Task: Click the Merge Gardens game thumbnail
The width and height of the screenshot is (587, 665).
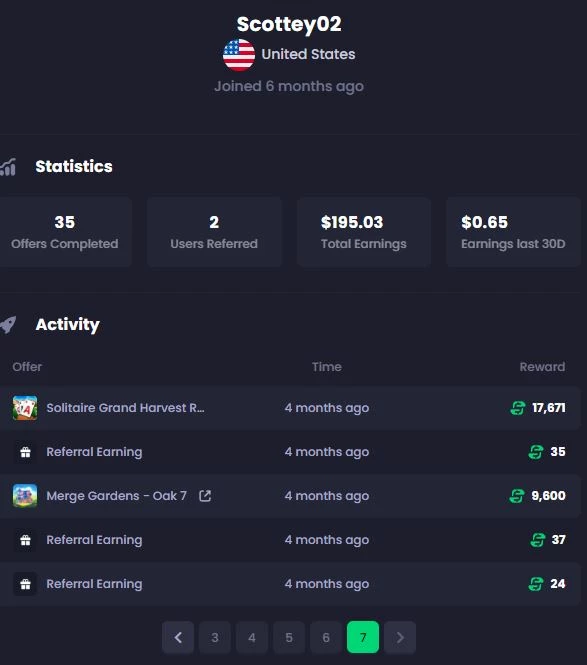Action: [x=25, y=496]
